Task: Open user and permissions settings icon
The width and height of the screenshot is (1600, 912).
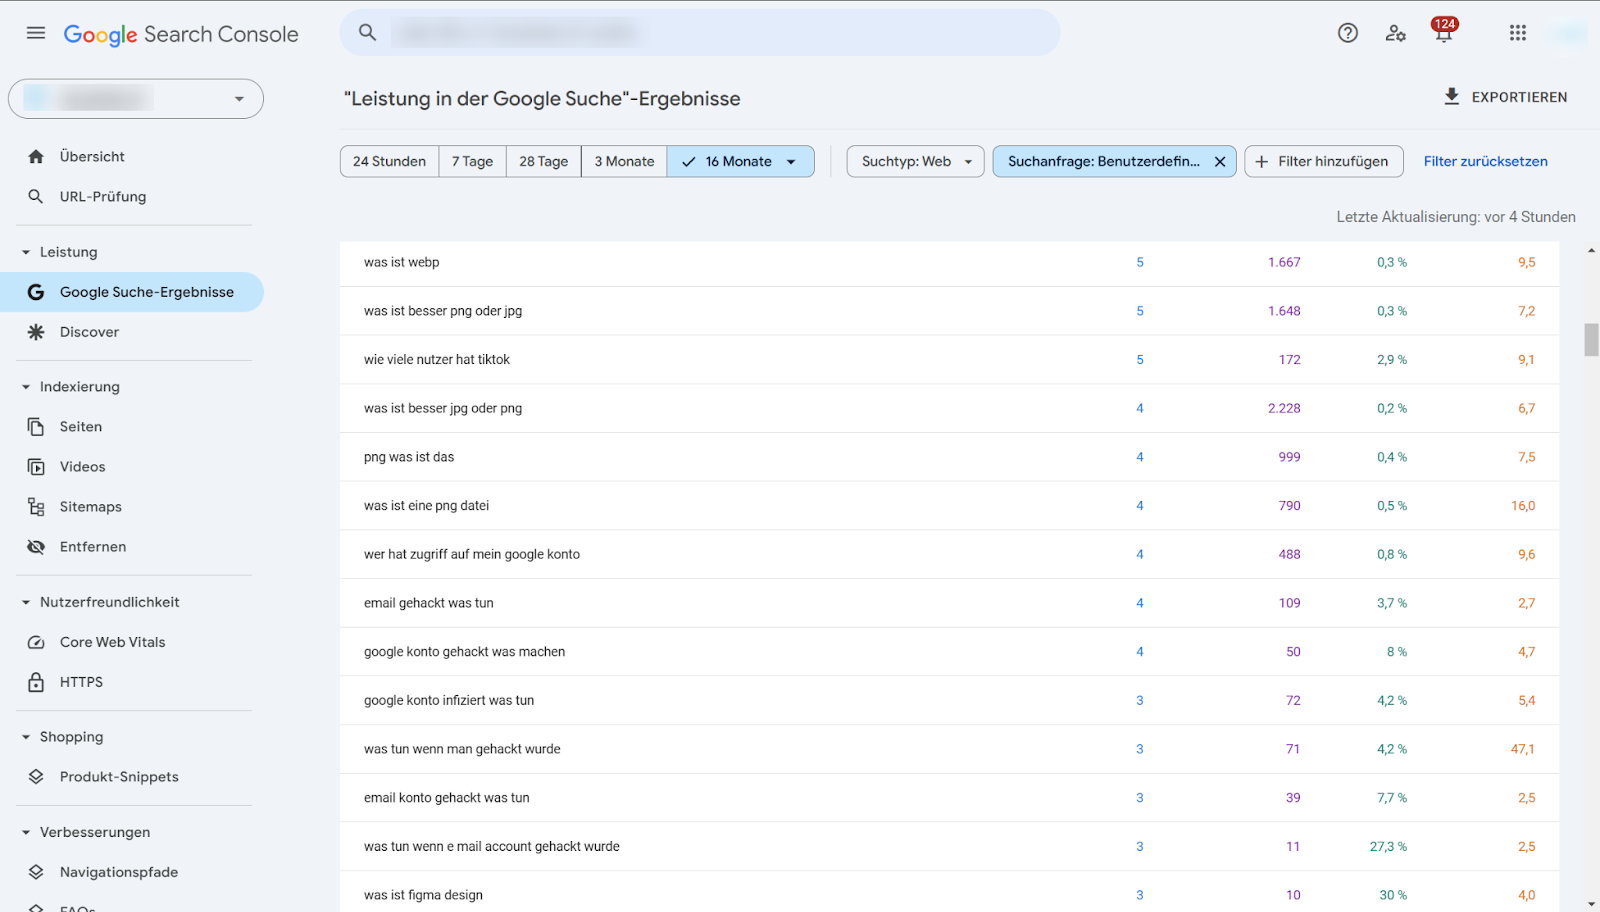Action: coord(1396,33)
